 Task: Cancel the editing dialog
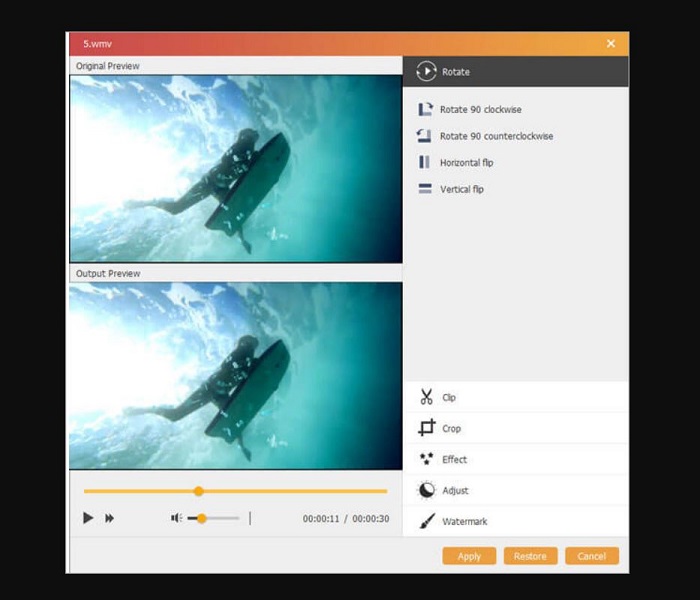coord(592,556)
